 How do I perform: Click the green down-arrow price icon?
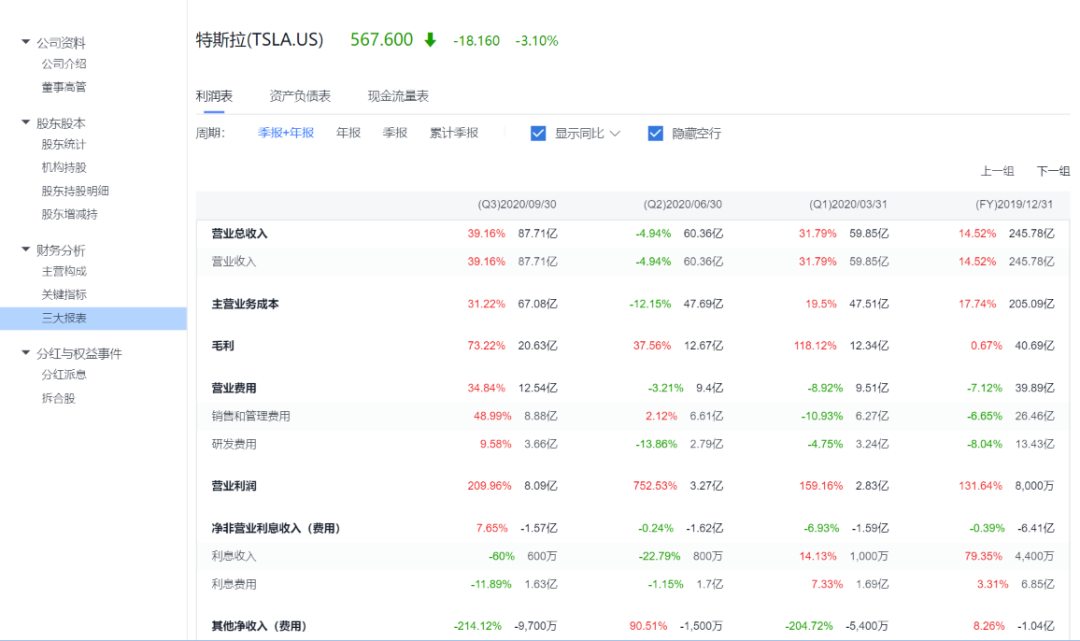pos(430,40)
